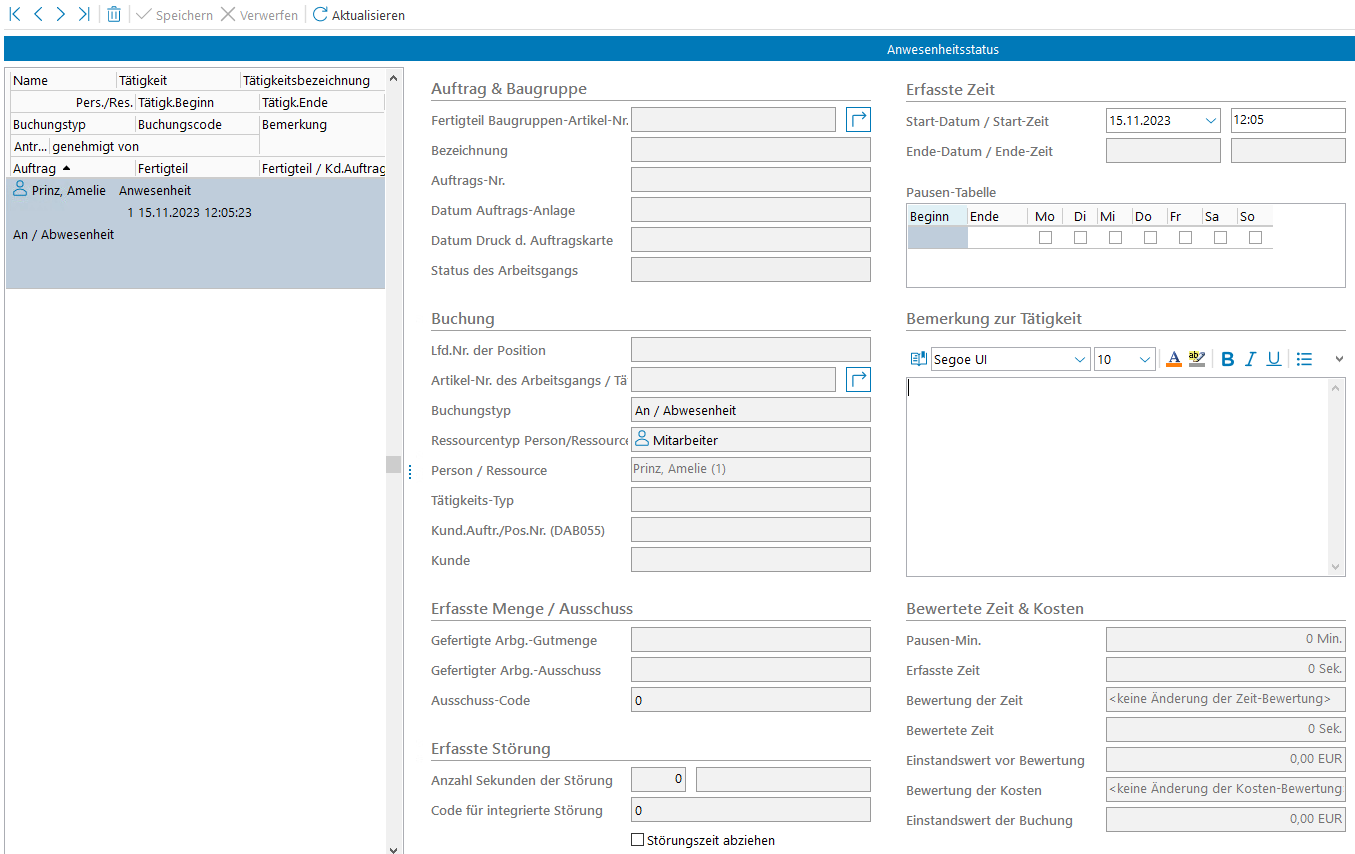Jump to the last record
This screenshot has width=1355, height=854.
point(84,15)
